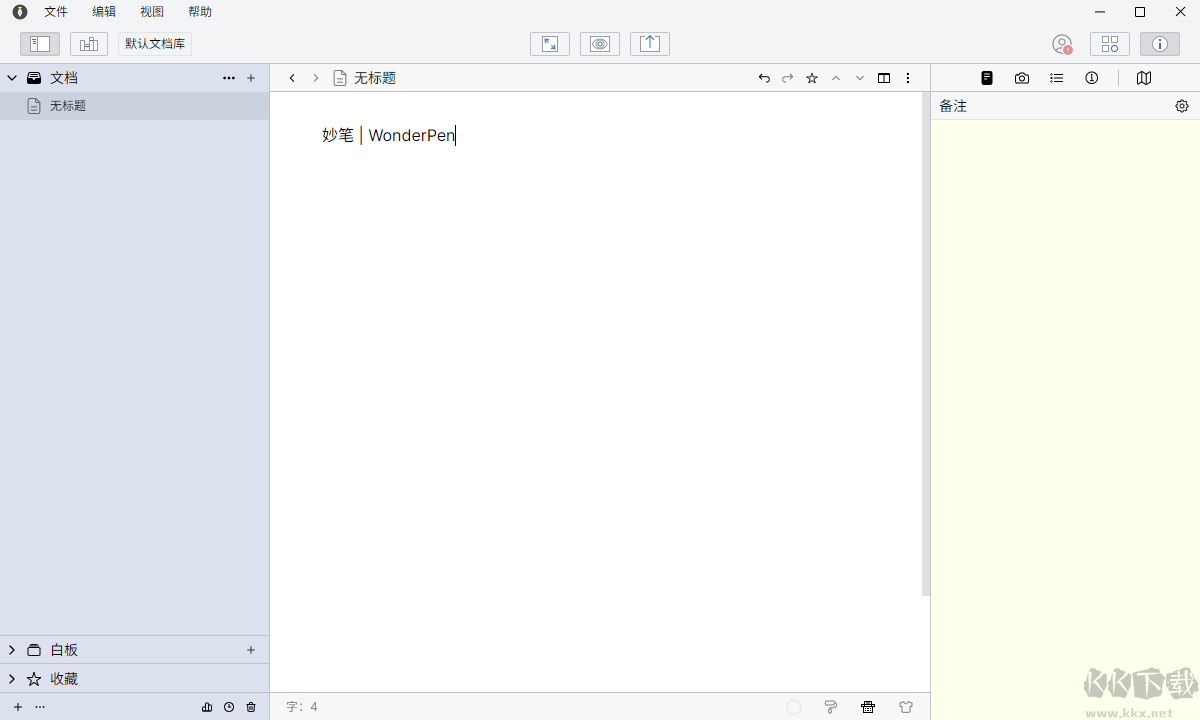Click the 白板 section label
The image size is (1200, 720).
[64, 650]
